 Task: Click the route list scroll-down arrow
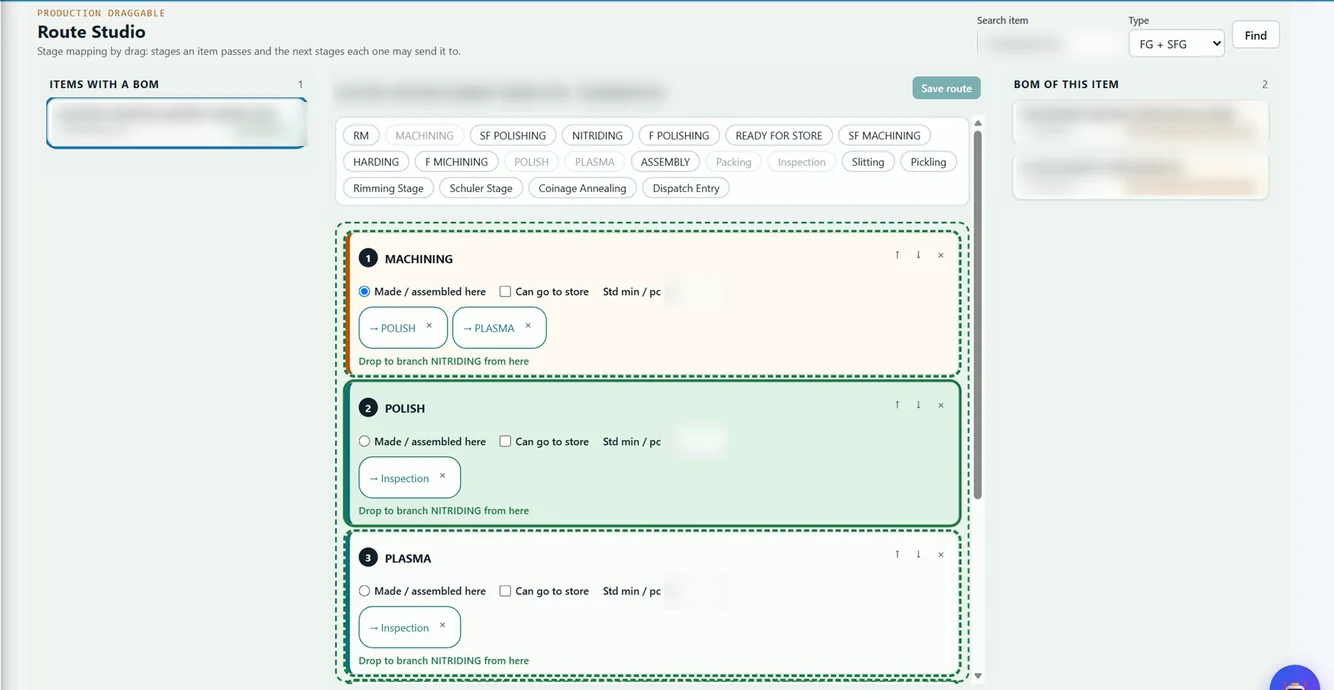pyautogui.click(x=978, y=676)
